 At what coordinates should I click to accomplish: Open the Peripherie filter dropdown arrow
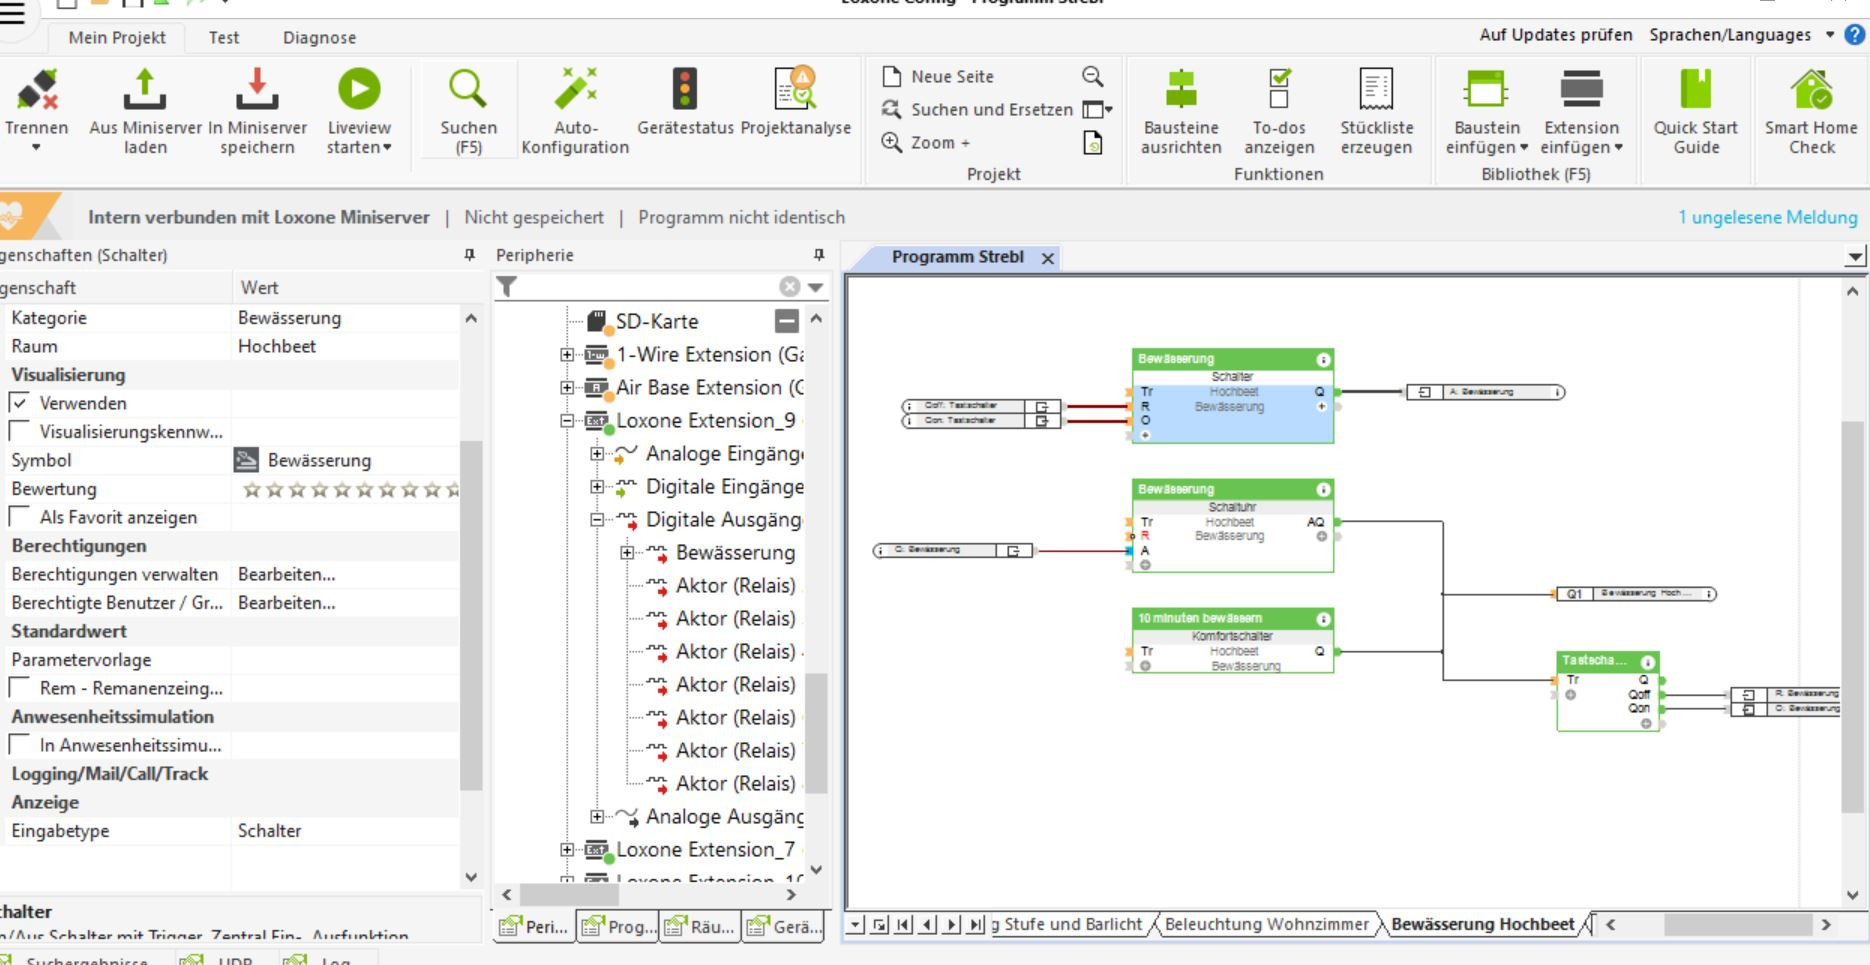click(816, 287)
